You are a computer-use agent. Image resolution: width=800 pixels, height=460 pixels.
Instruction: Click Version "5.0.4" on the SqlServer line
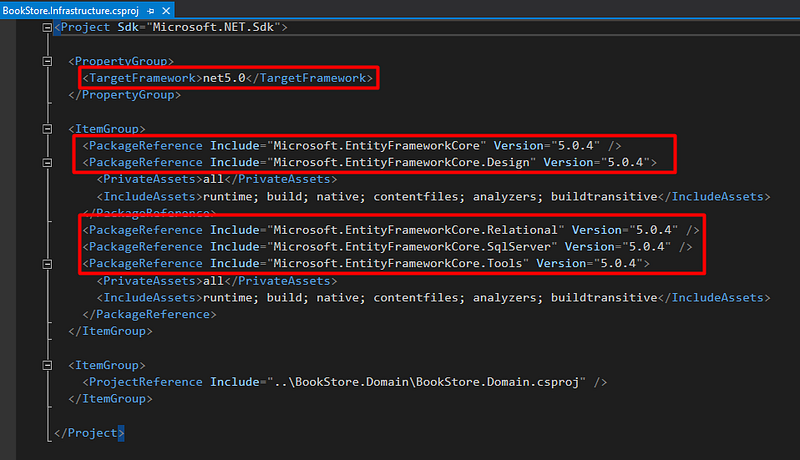618,247
